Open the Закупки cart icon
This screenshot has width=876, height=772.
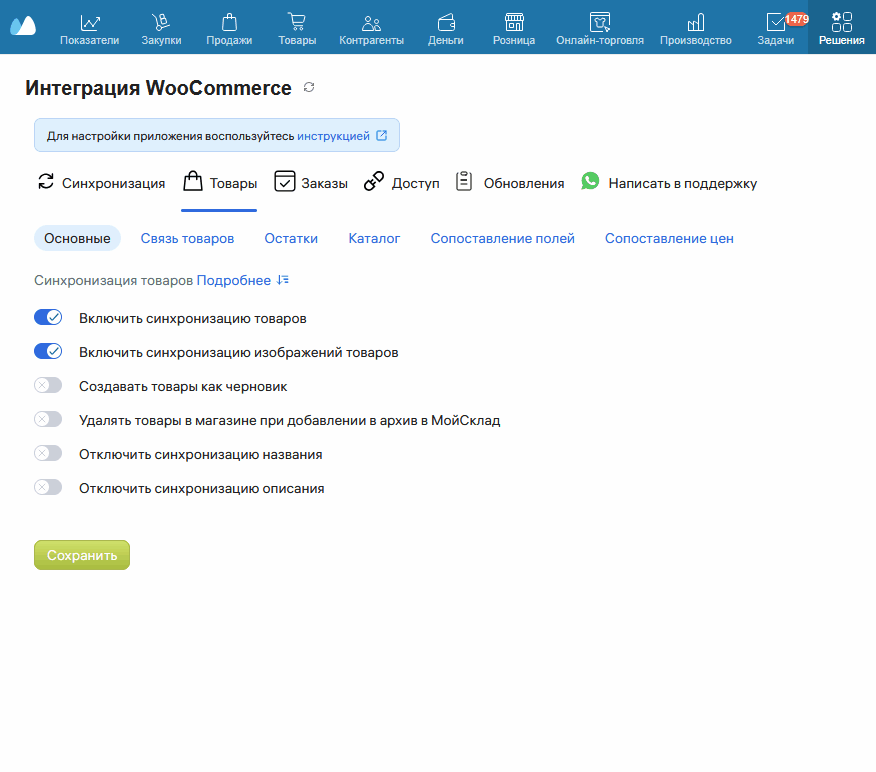[161, 22]
